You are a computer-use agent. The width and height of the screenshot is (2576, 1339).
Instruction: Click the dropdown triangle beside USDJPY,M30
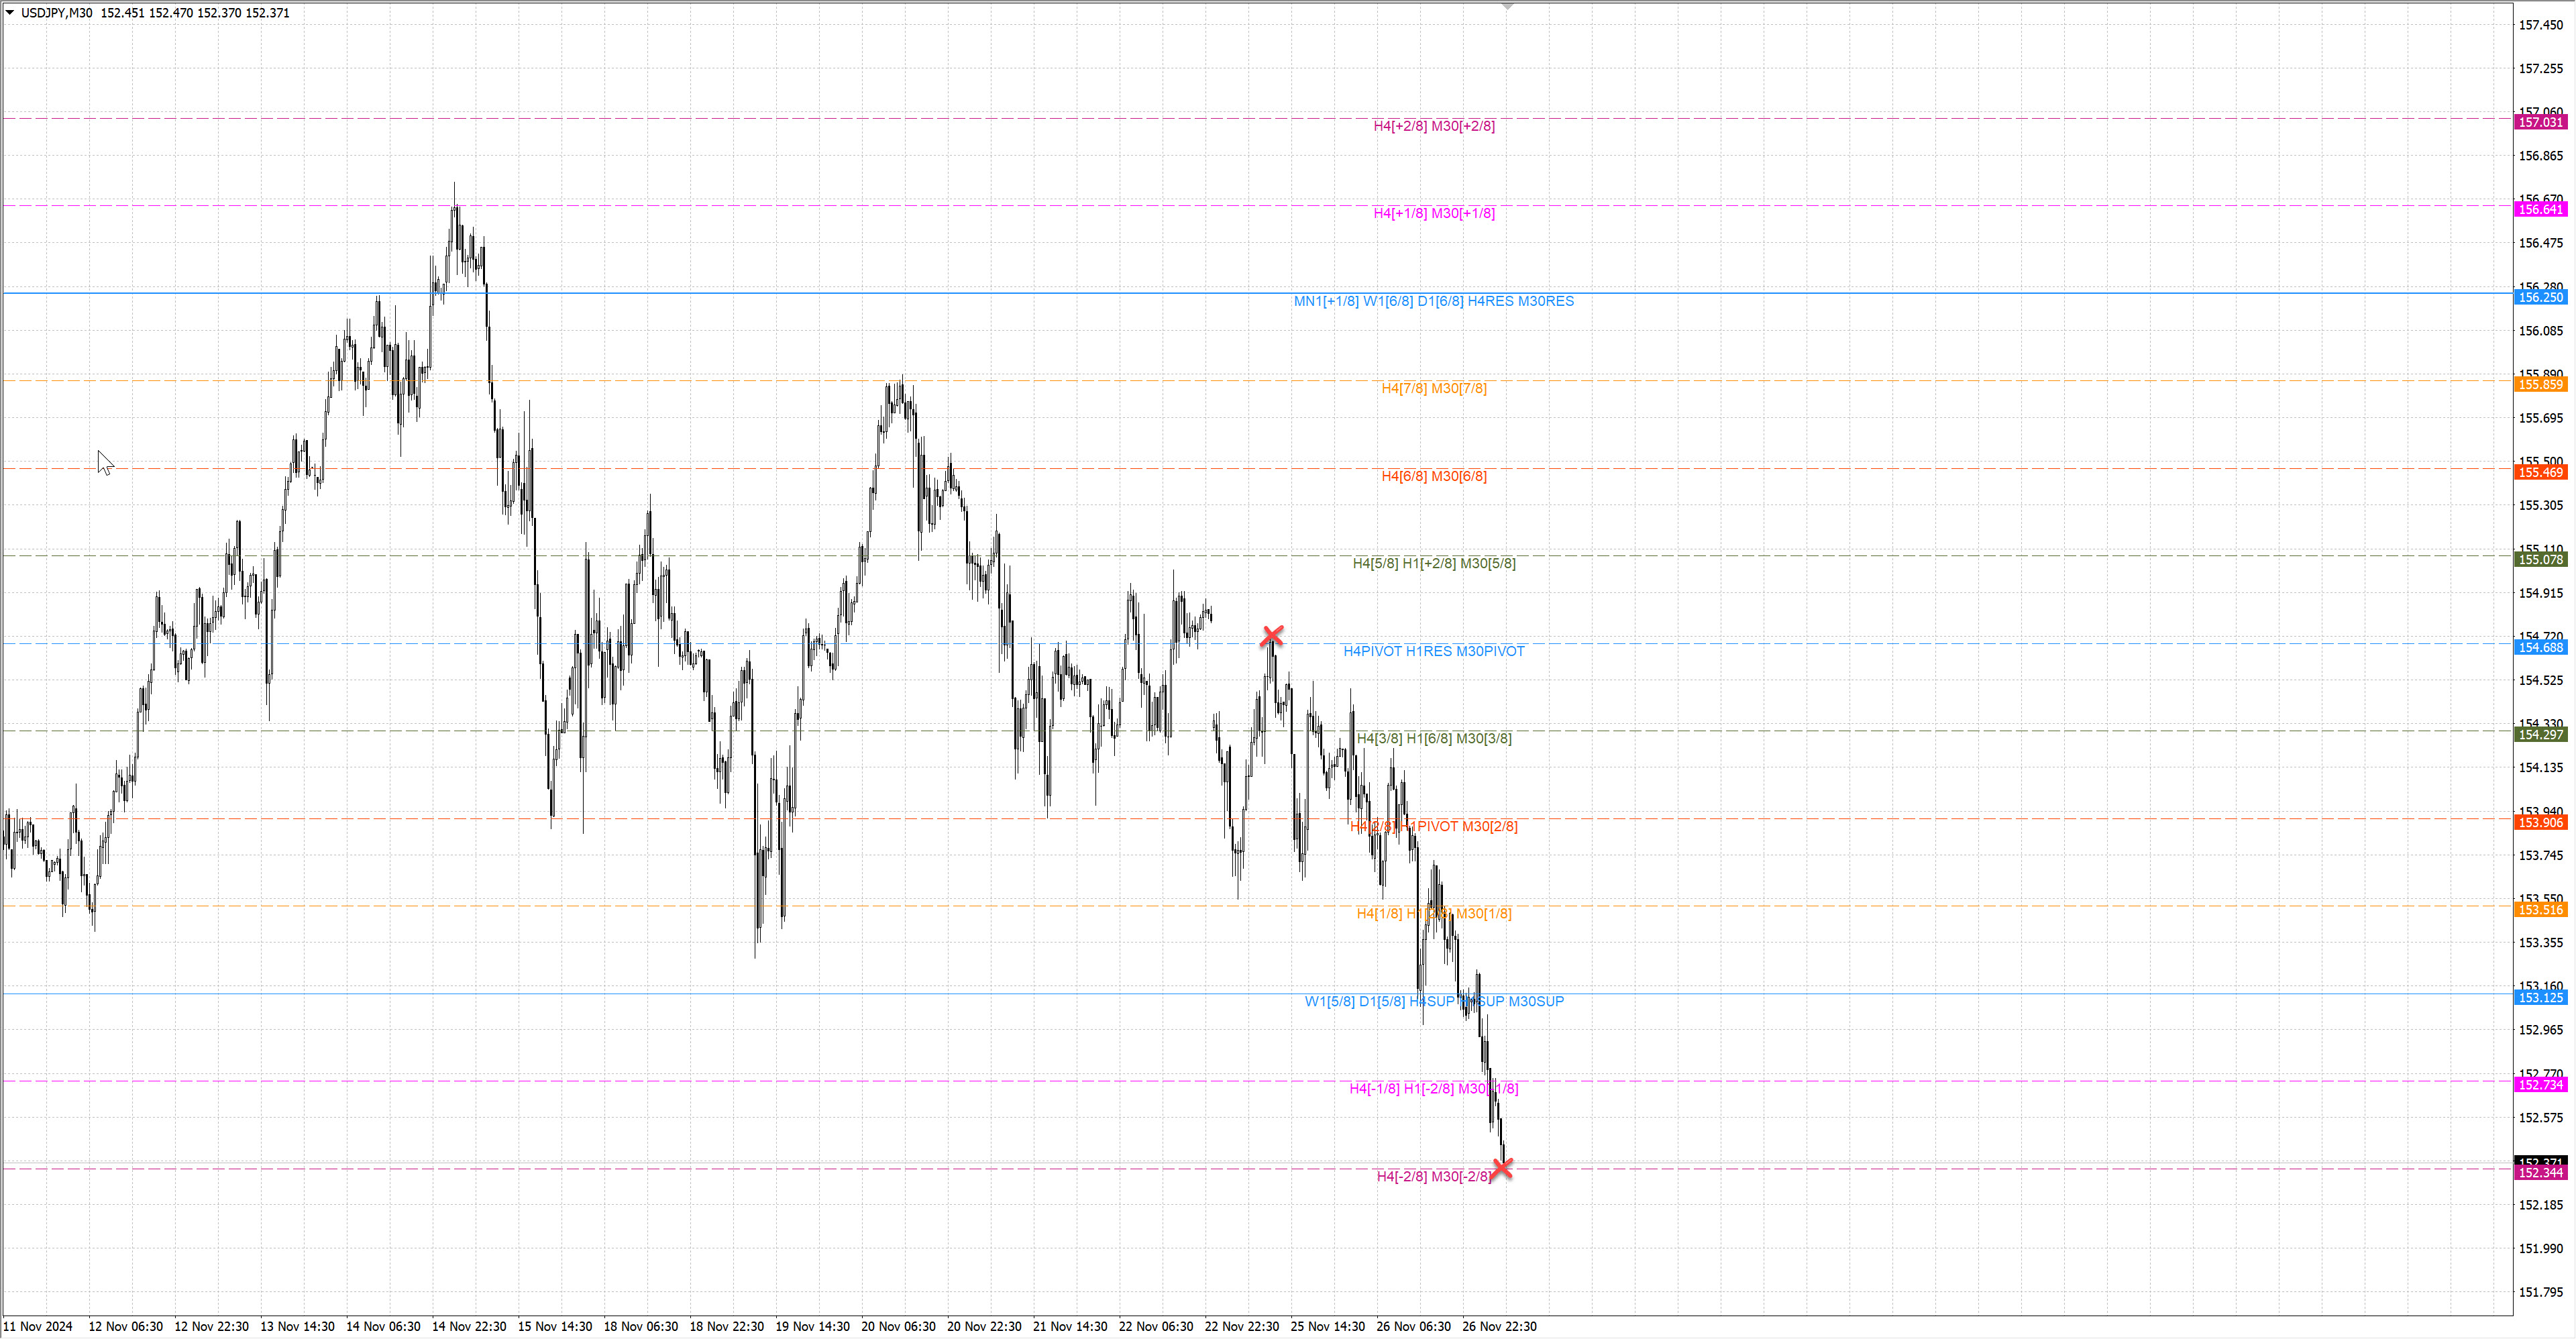tap(10, 13)
